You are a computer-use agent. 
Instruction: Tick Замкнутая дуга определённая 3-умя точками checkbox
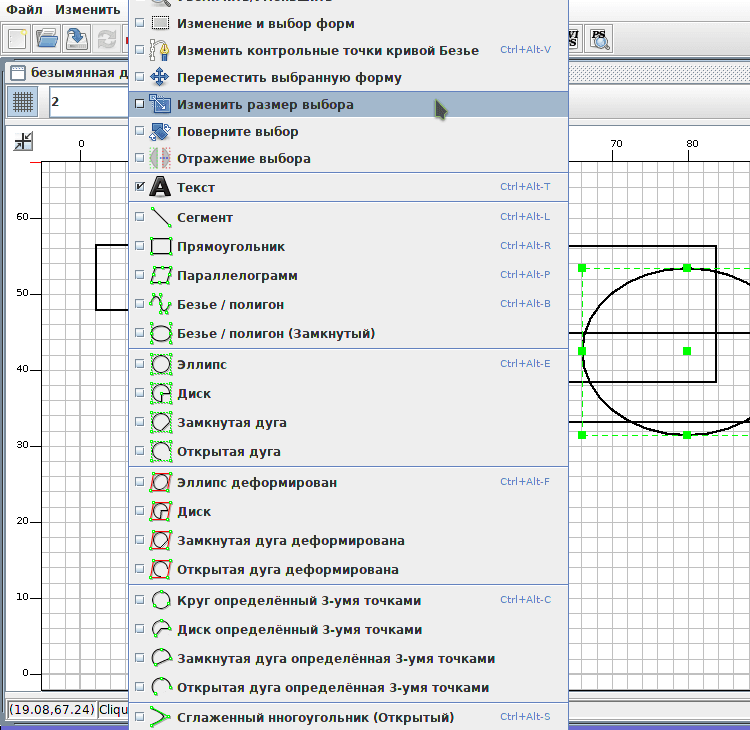140,658
